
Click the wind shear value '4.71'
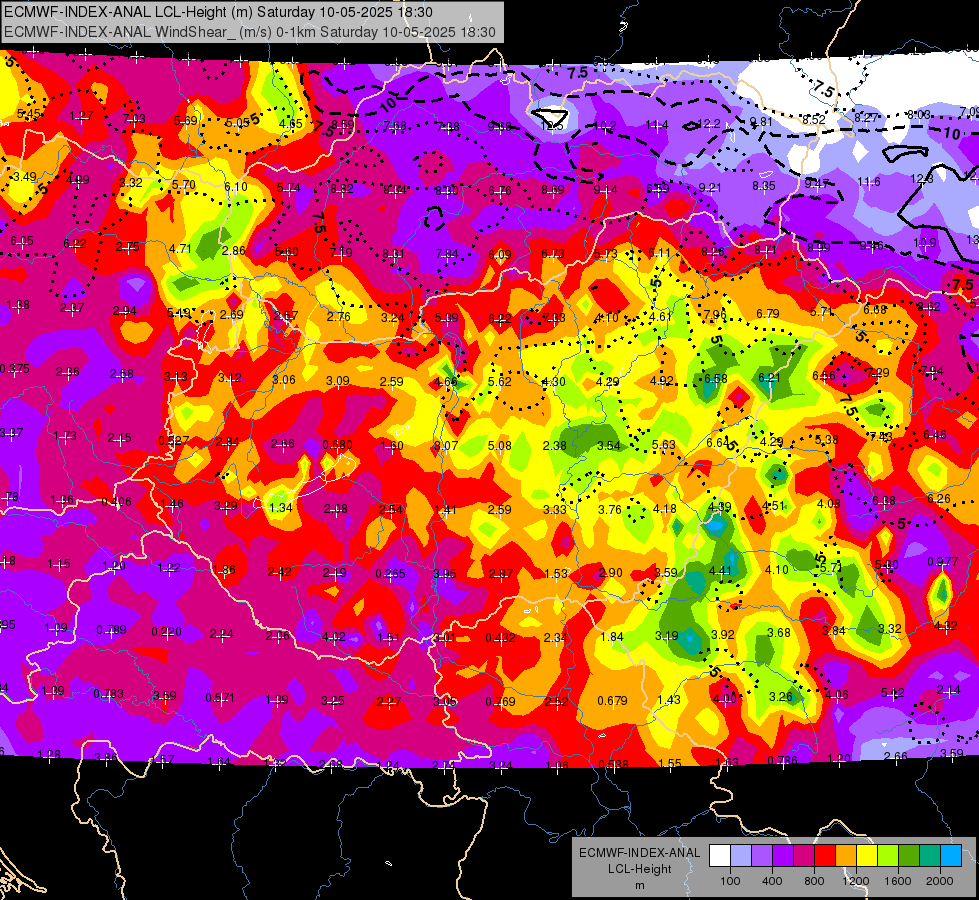[180, 249]
